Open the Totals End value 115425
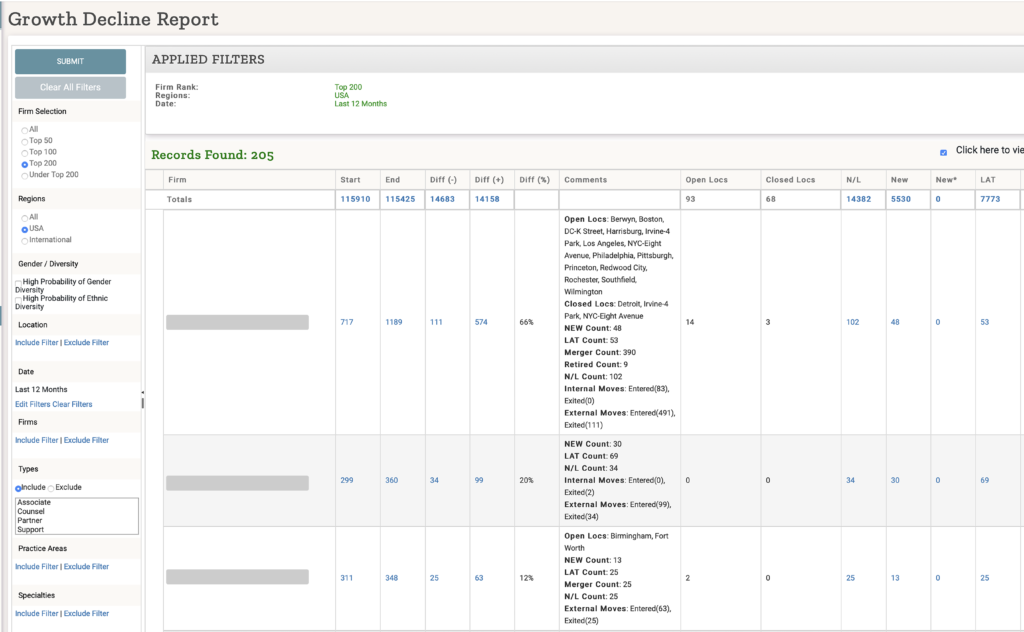The height and width of the screenshot is (632, 1024). (400, 199)
